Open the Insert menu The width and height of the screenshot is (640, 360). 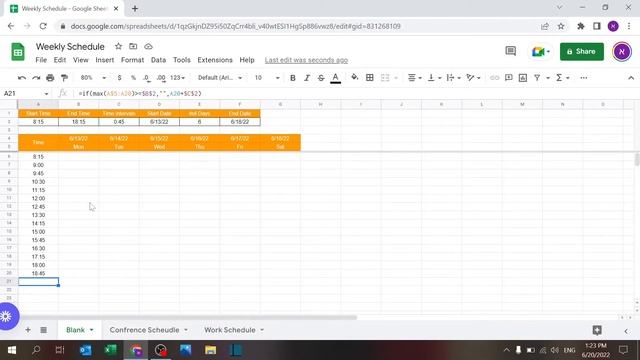[x=104, y=60]
